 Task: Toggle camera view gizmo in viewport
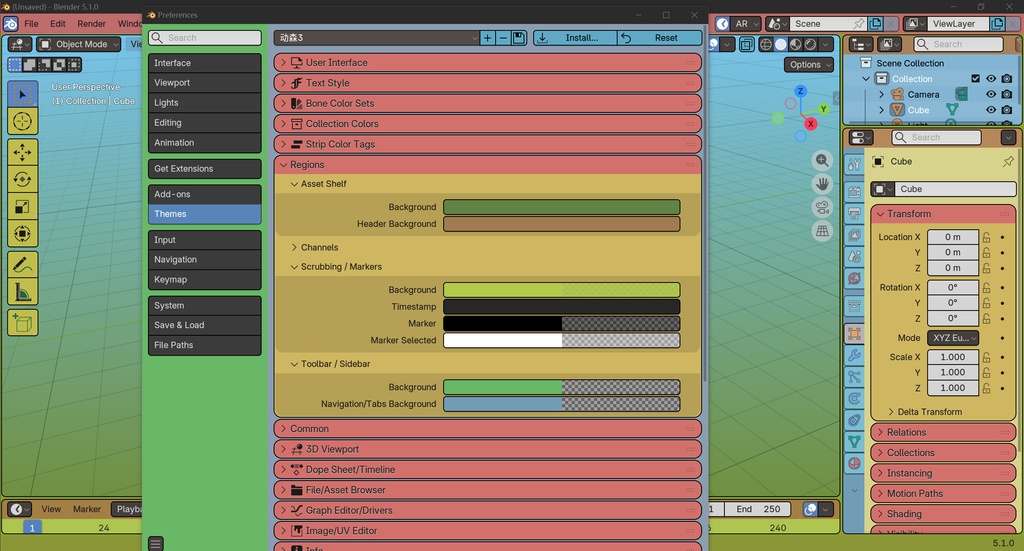(822, 208)
